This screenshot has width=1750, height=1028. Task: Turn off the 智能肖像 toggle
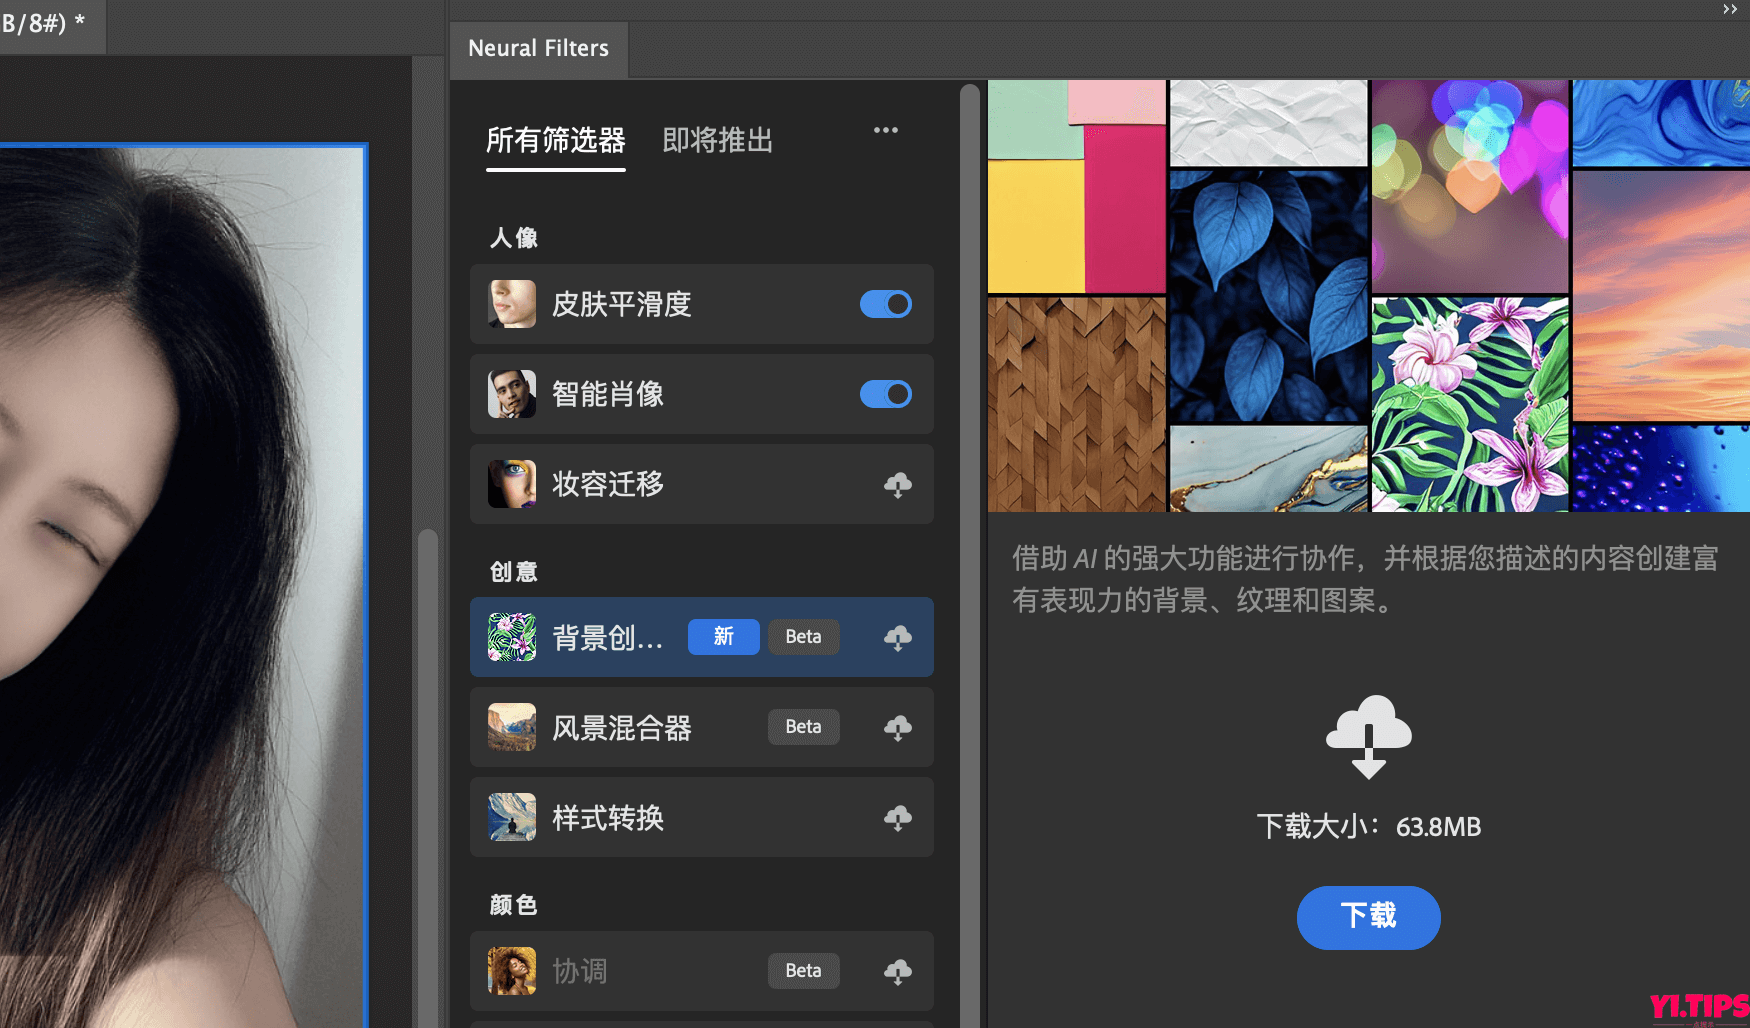pyautogui.click(x=885, y=394)
